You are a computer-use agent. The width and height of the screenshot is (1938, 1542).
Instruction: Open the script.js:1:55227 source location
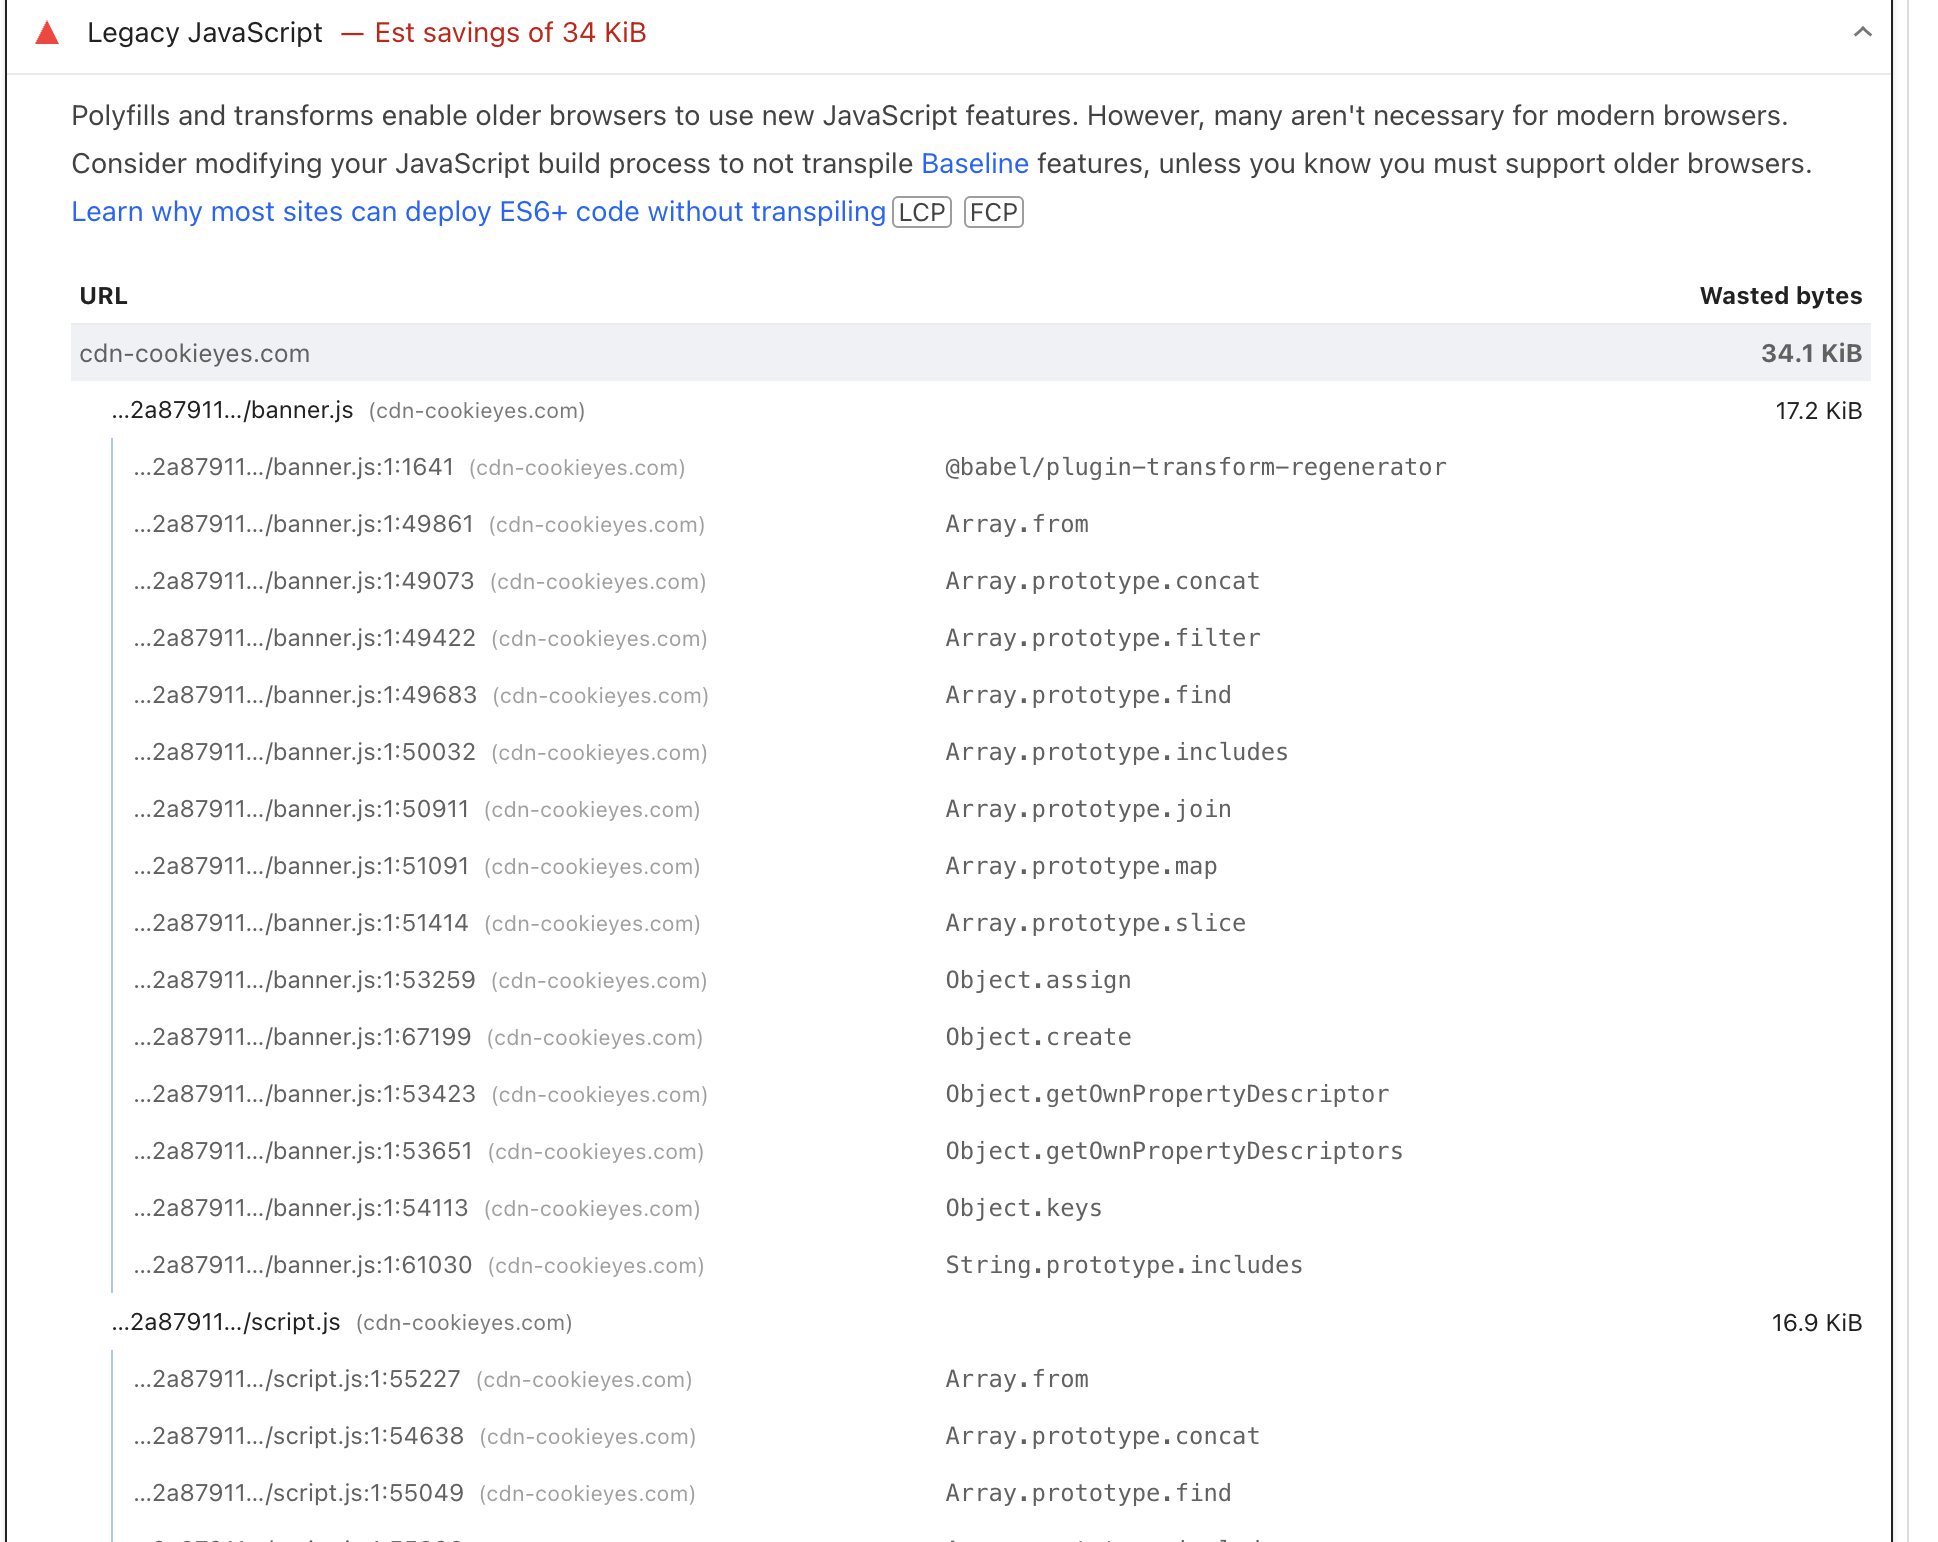pos(297,1379)
